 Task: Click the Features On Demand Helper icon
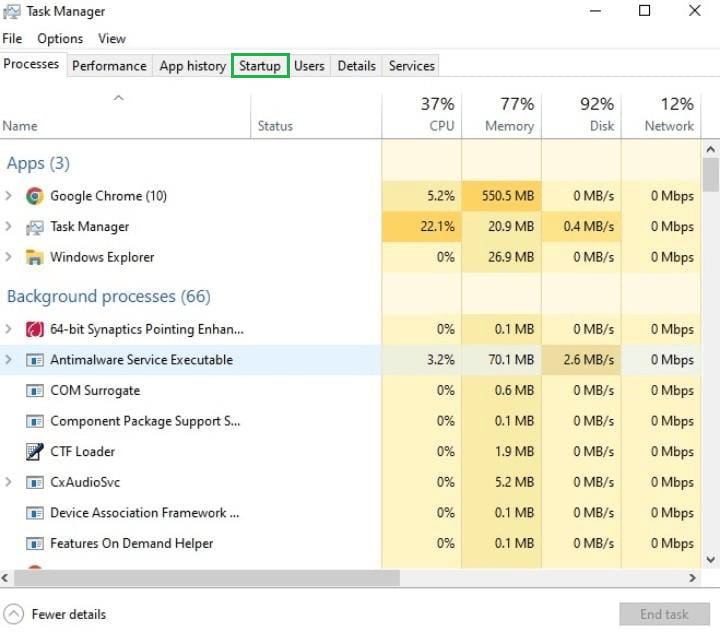click(35, 544)
